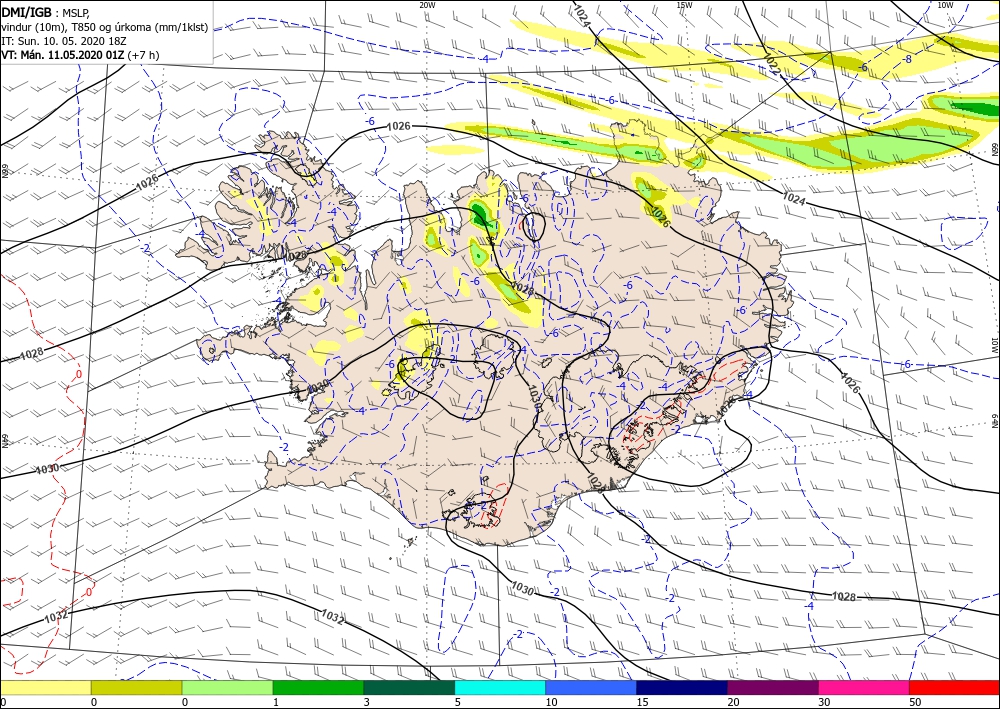Click the pale yellow legend swatch
1000x709 pixels.
45,687
